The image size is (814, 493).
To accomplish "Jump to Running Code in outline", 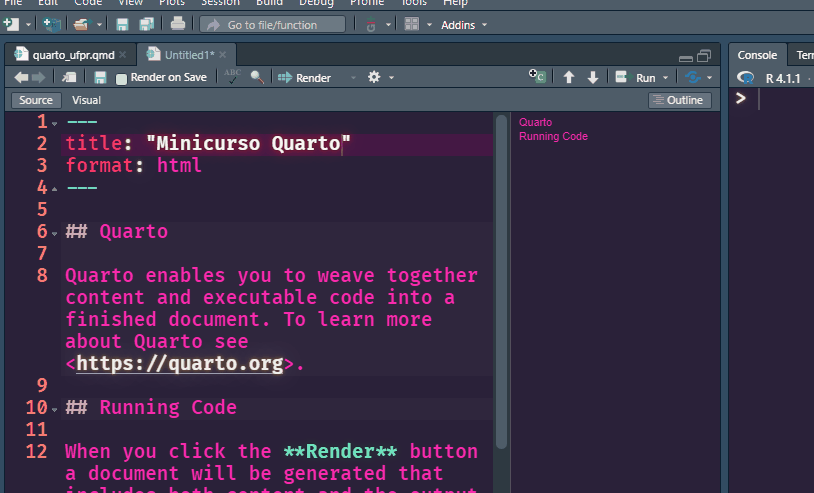I will [553, 136].
